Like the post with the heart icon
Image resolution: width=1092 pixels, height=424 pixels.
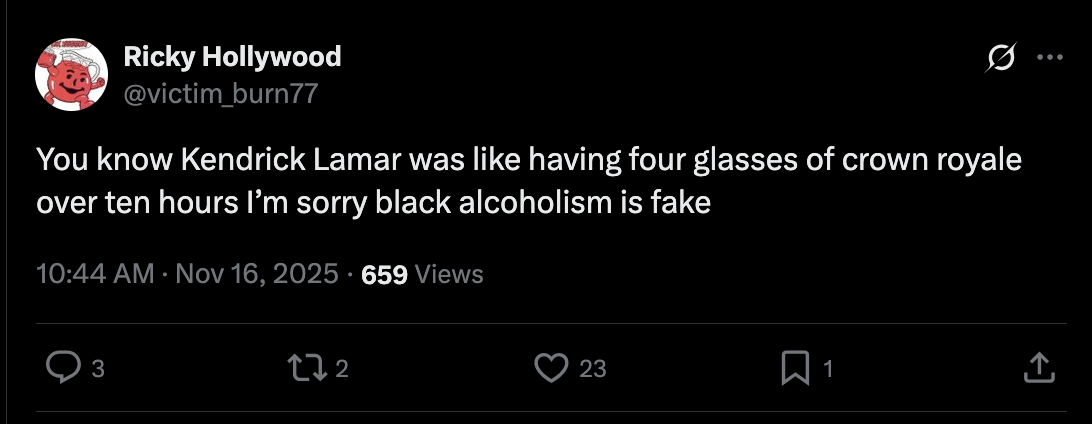(551, 369)
